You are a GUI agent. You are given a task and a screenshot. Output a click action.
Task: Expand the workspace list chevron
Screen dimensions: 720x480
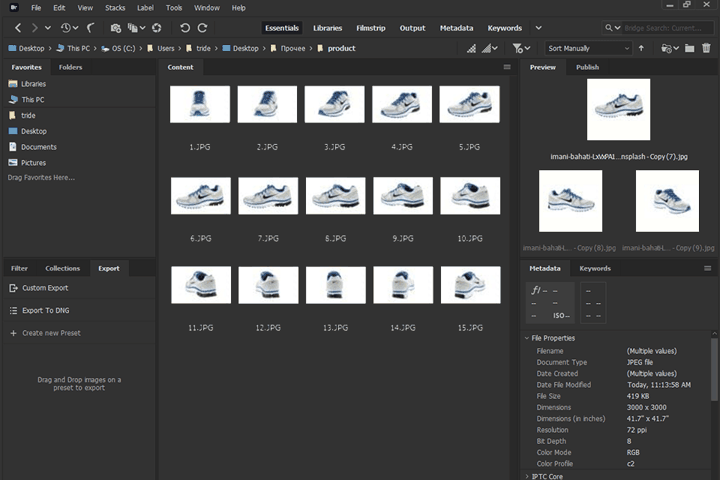coord(539,28)
